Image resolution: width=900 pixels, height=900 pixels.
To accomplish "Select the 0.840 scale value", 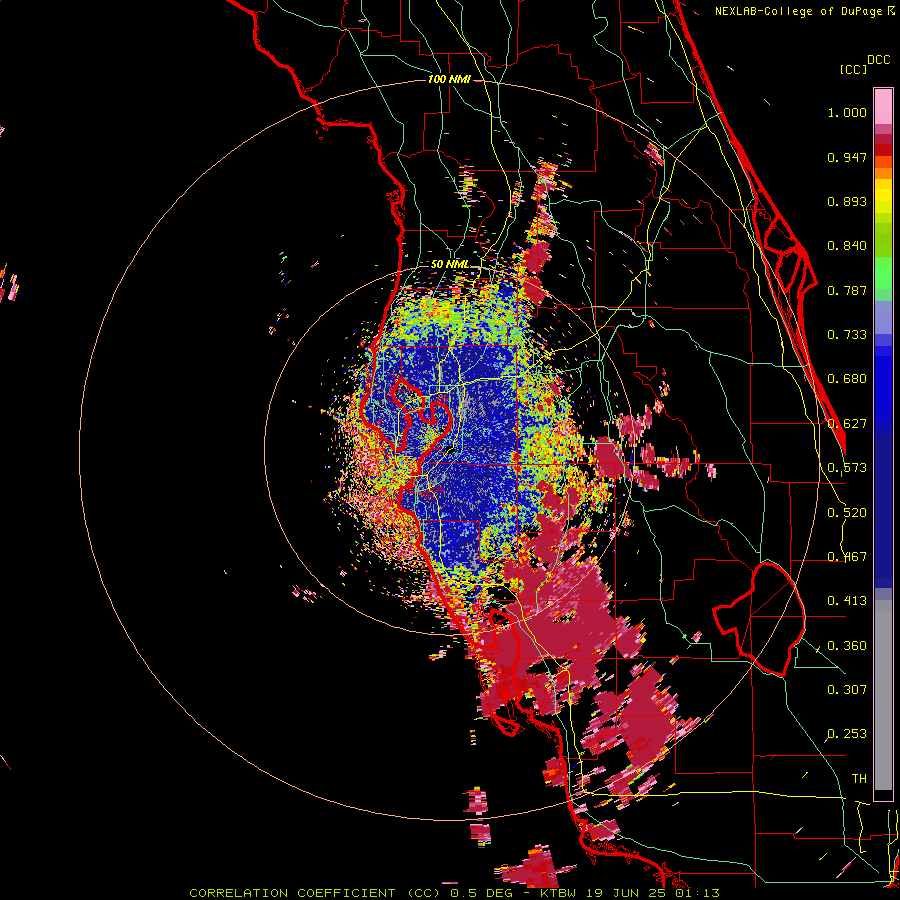I will 847,246.
